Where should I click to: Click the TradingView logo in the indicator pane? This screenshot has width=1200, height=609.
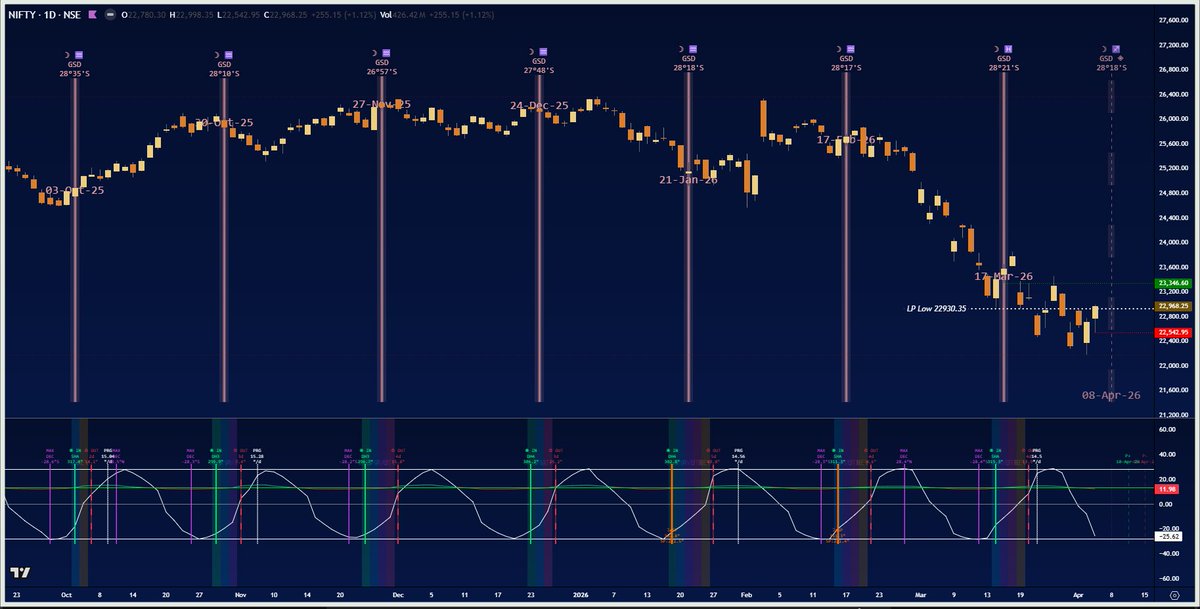(19, 572)
